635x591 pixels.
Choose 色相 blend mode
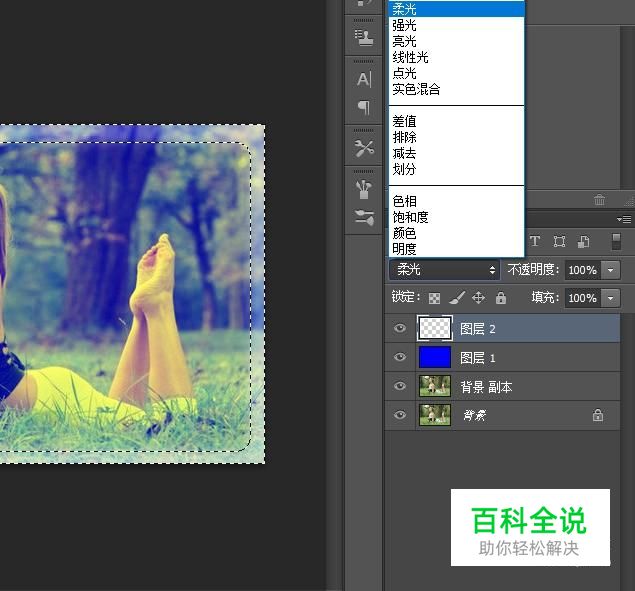tap(456, 201)
